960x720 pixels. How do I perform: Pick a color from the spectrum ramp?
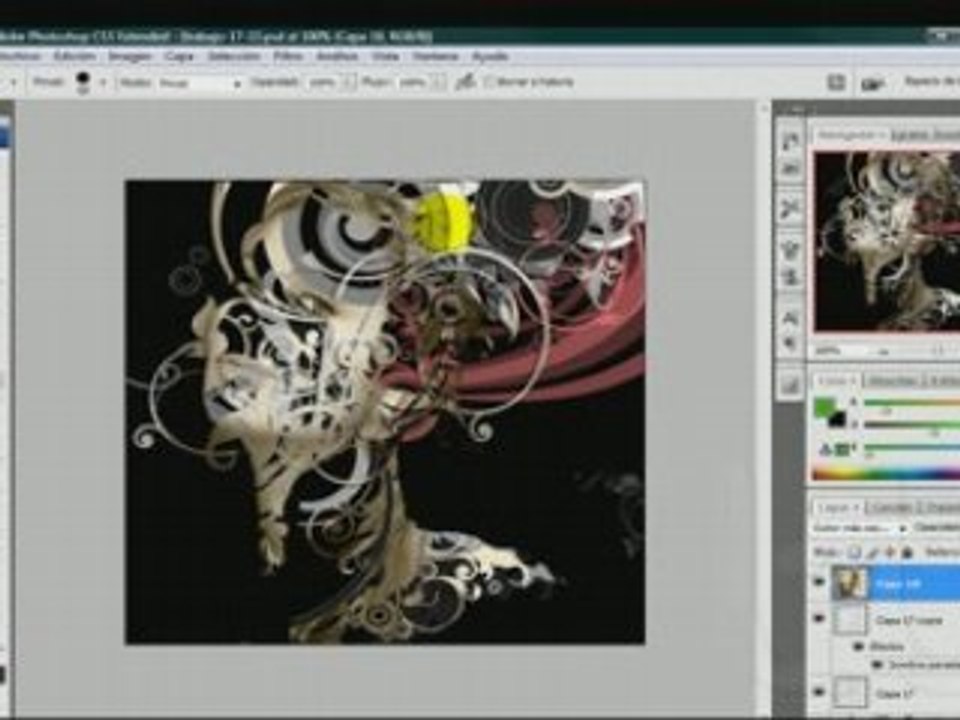[886, 473]
